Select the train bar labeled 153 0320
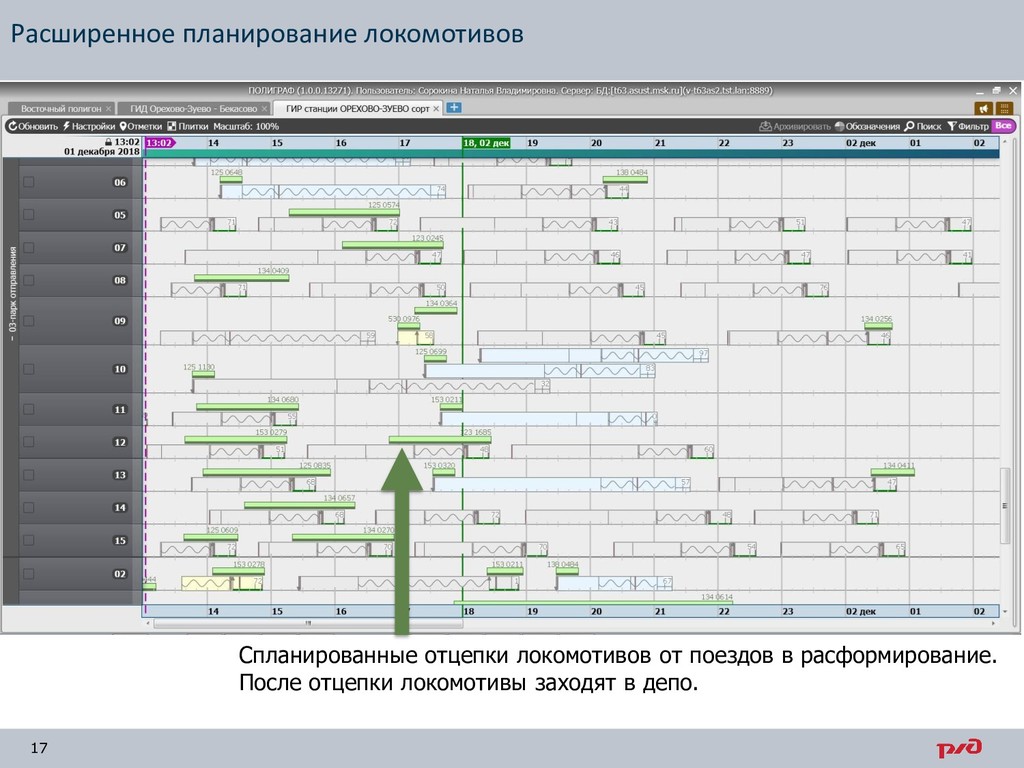The image size is (1024, 768). 443,472
